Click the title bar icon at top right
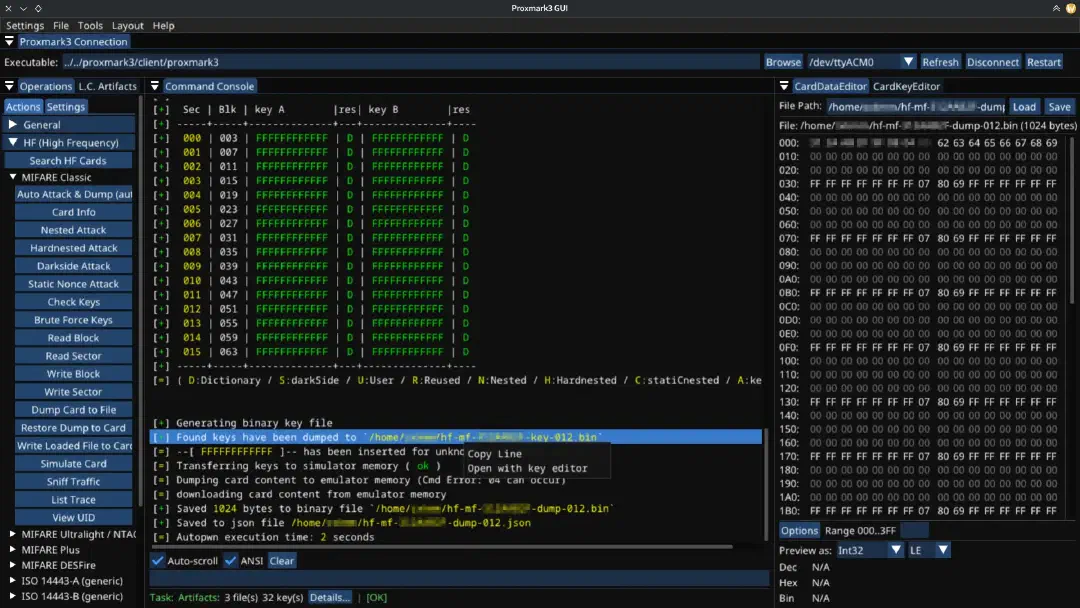Image resolution: width=1080 pixels, height=608 pixels. click(1071, 8)
